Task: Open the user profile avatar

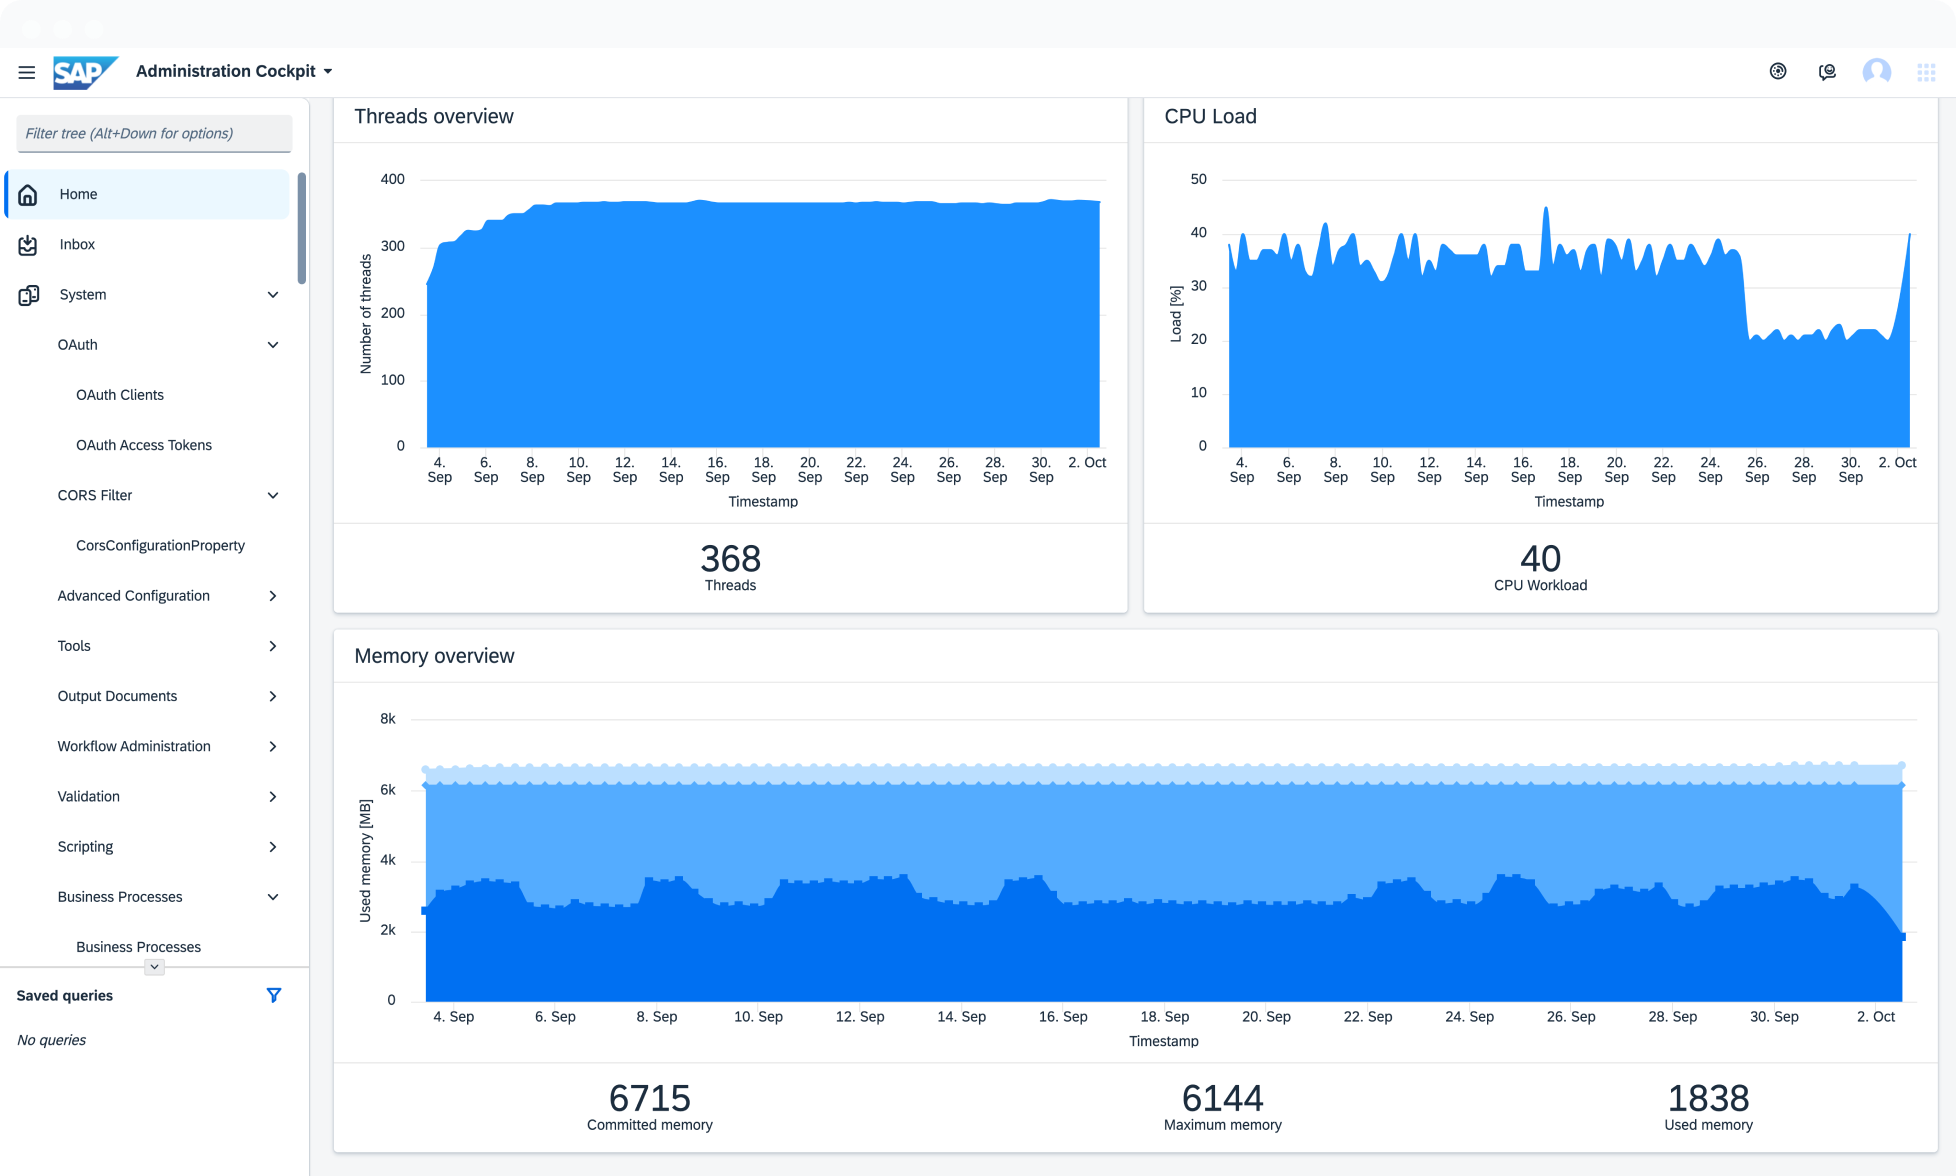Action: pyautogui.click(x=1877, y=71)
